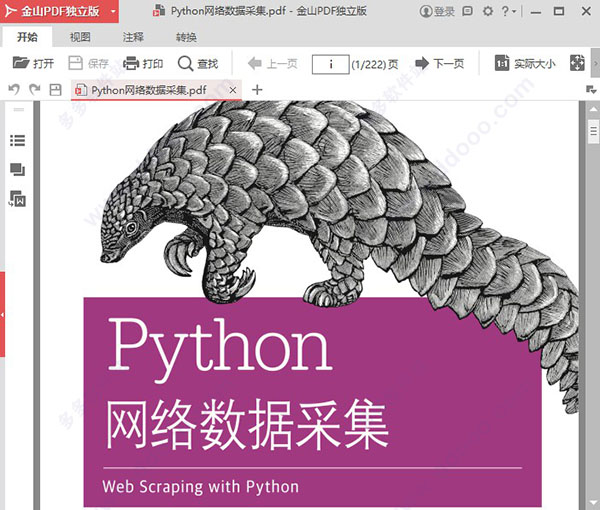
Task: Open the help question mark menu
Action: 509,11
